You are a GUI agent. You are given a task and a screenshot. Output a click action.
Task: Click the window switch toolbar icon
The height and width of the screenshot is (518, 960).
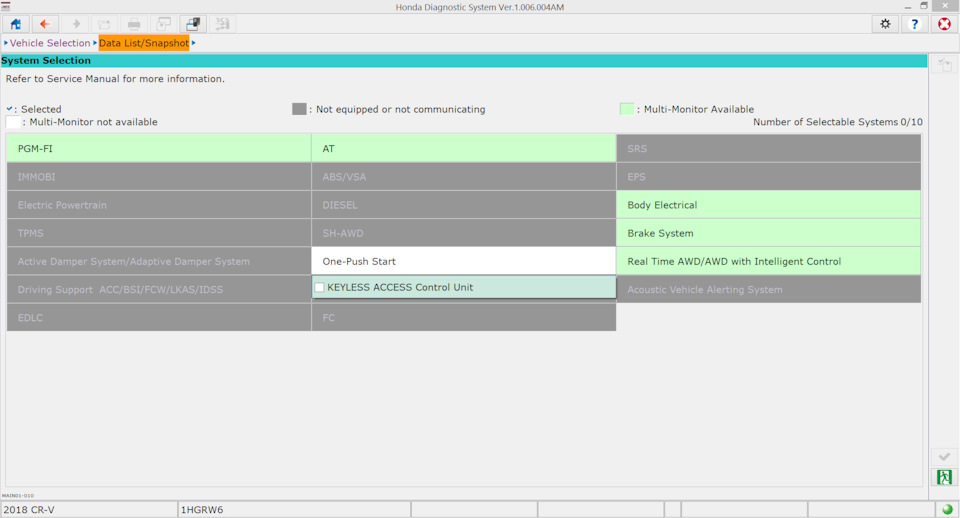(x=193, y=24)
